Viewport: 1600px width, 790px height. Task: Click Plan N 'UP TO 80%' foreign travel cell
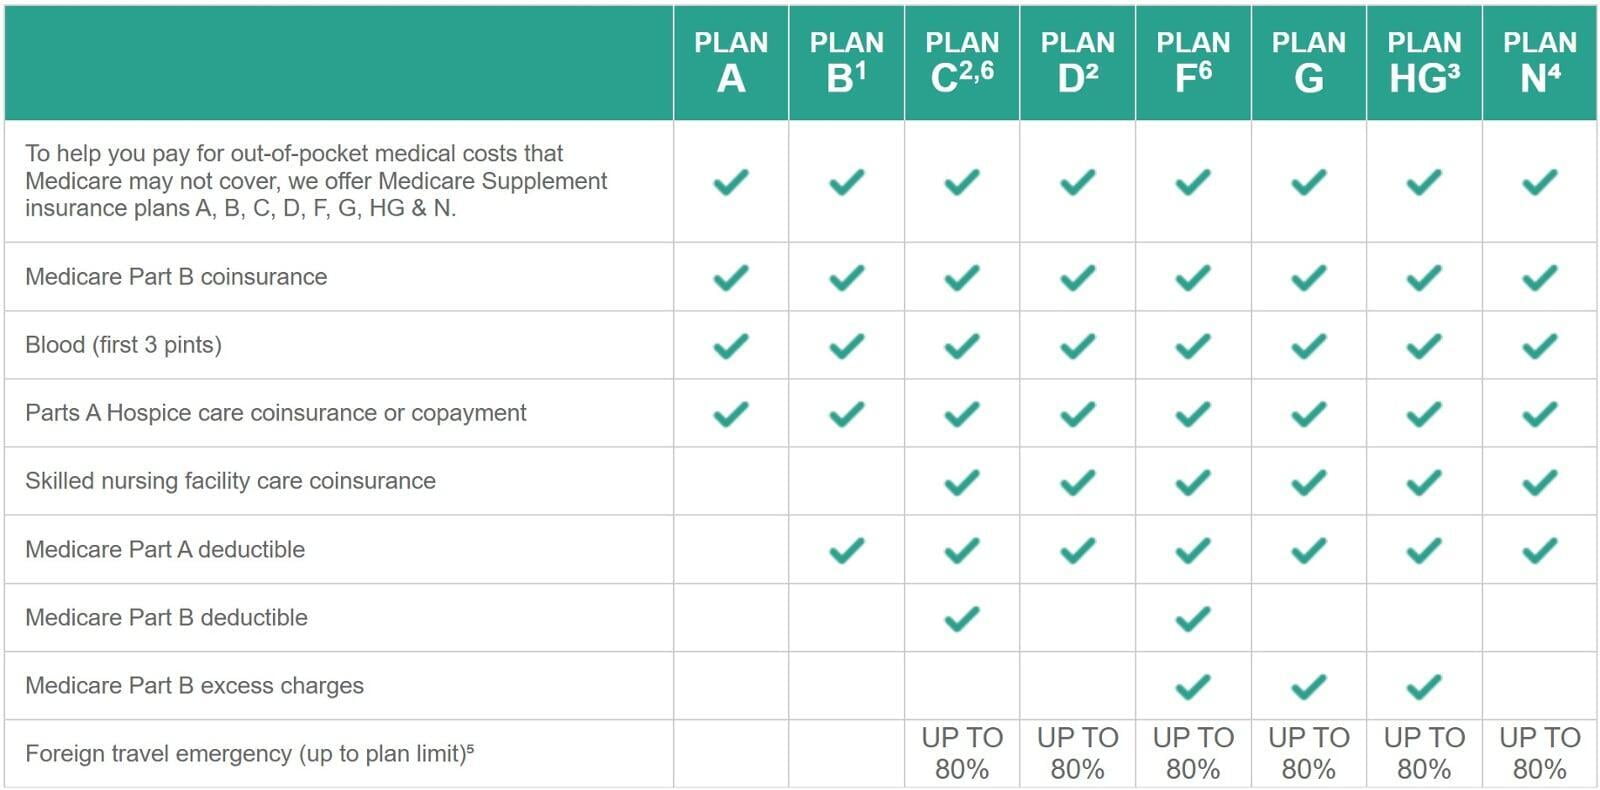pos(1540,753)
